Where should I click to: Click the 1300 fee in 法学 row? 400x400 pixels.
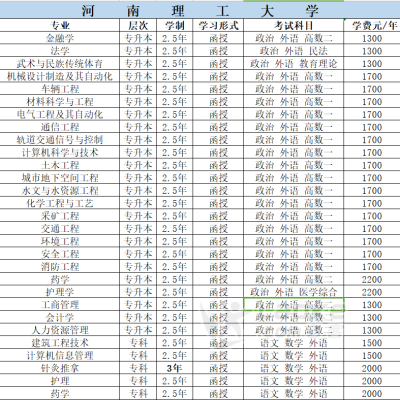[x=372, y=51]
